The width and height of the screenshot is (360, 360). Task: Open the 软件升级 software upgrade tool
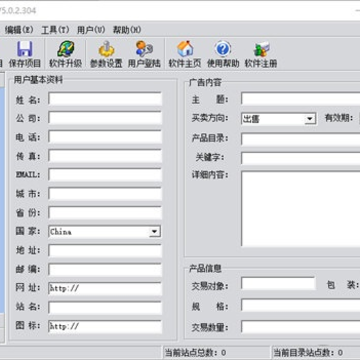[65, 54]
